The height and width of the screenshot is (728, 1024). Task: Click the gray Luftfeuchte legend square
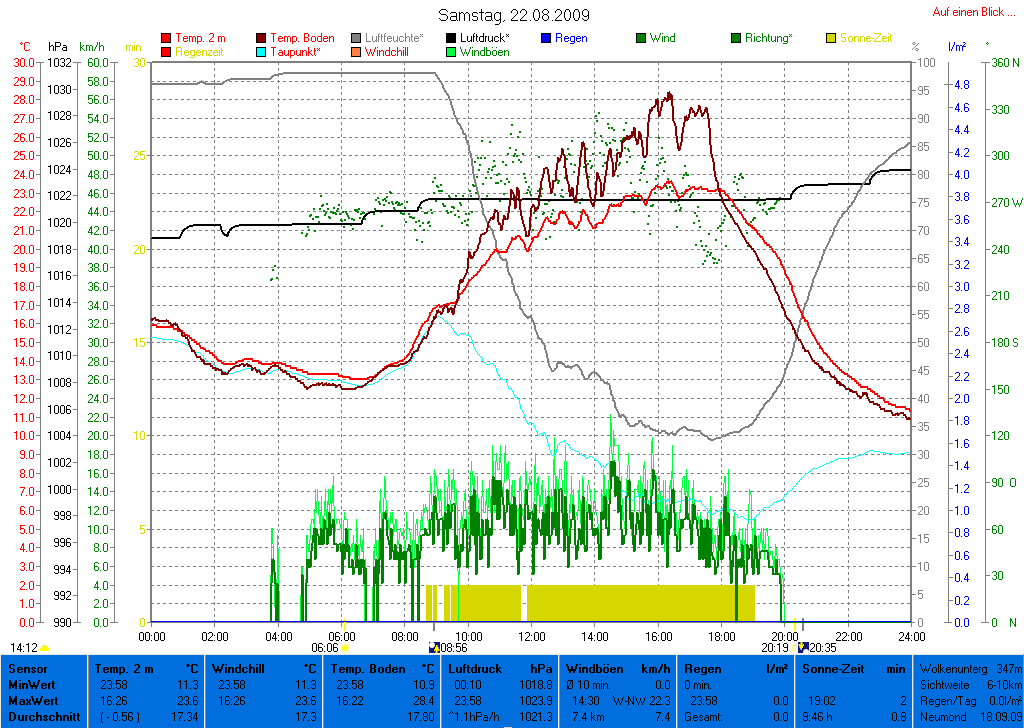point(357,39)
